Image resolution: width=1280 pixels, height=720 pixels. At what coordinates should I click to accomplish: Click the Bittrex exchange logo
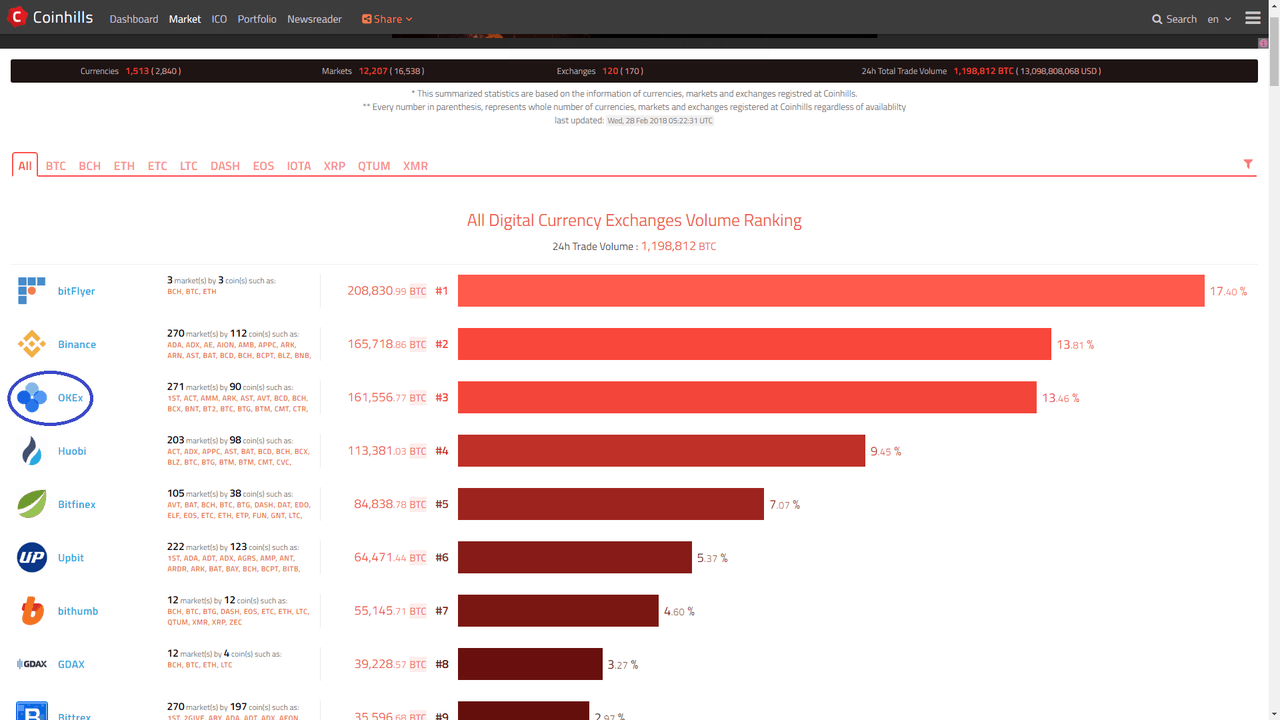pos(32,712)
